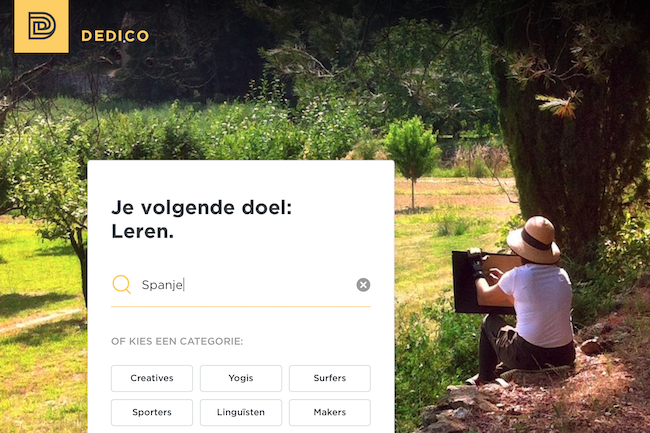Click the yellow underline beneath the search field
Screen dimensions: 650x433
[x=241, y=307]
